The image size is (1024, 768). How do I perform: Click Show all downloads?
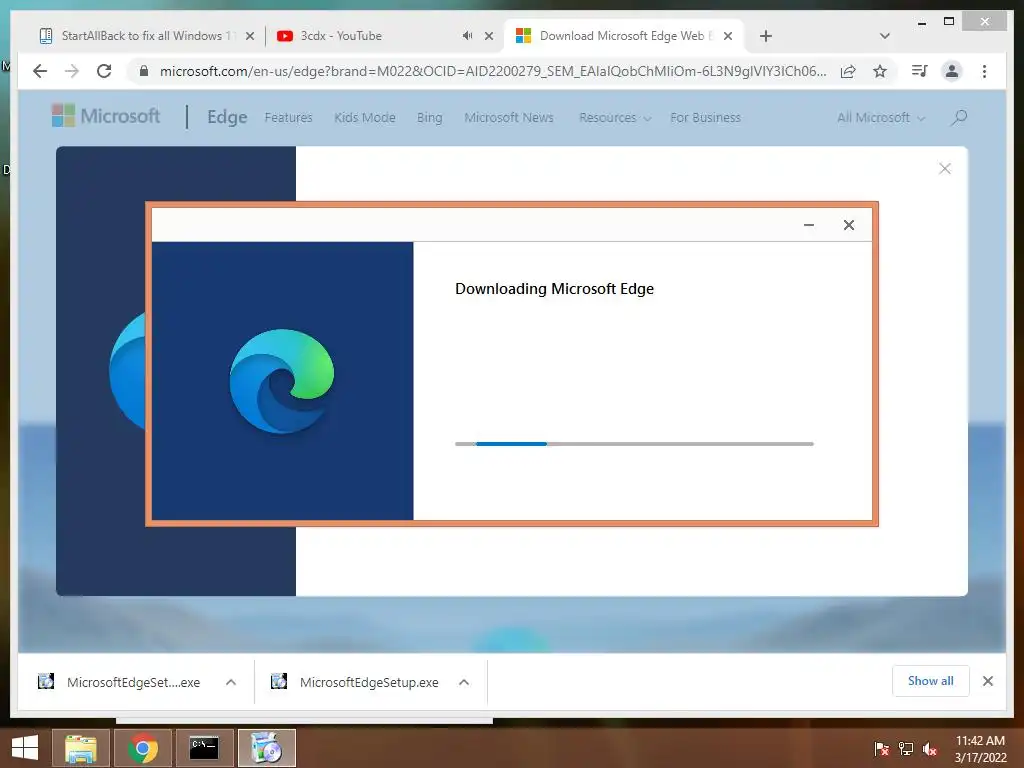click(x=931, y=681)
